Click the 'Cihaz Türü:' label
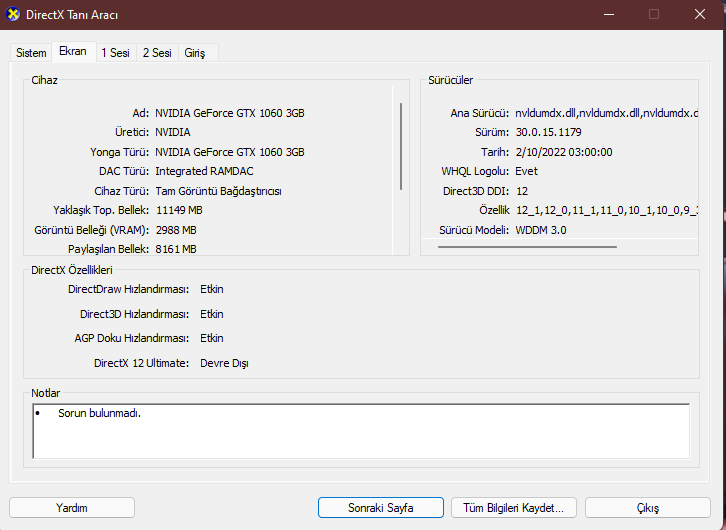Viewport: 726px width, 530px height. [121, 191]
